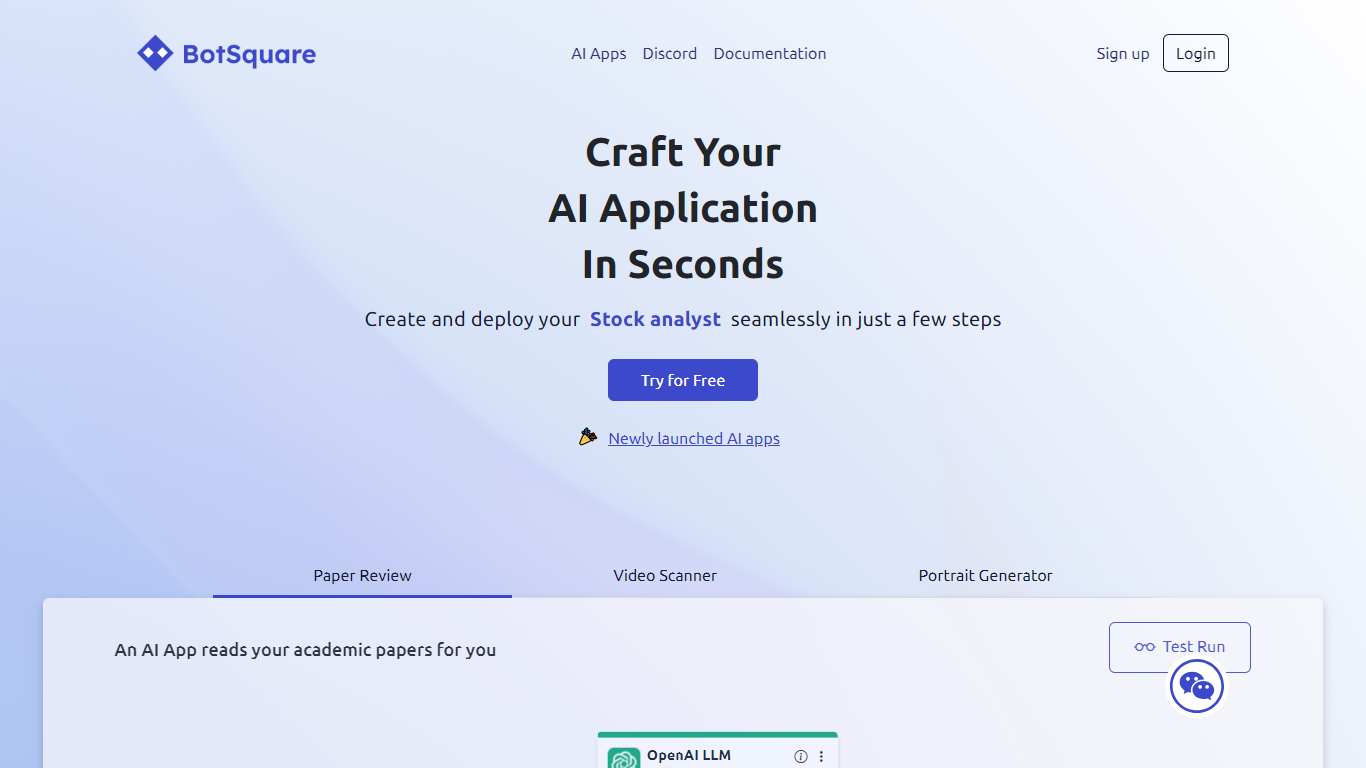Open the AI Apps nav item
The width and height of the screenshot is (1366, 768).
tap(599, 54)
